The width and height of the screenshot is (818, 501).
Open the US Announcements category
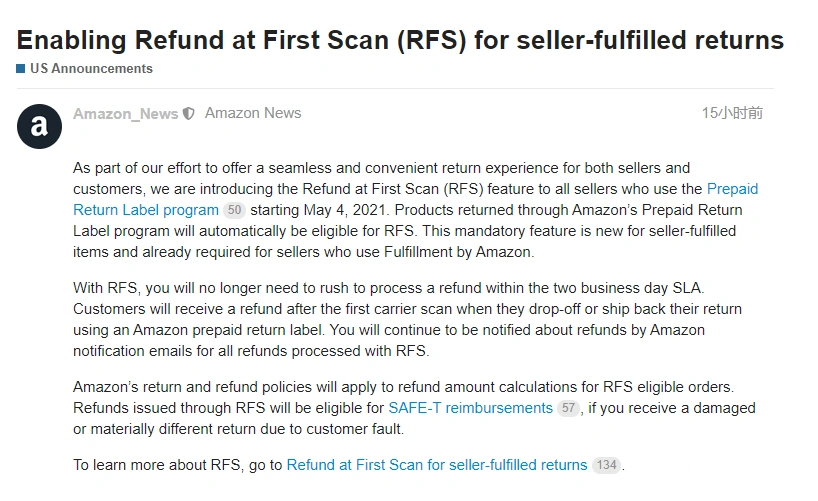pos(91,69)
